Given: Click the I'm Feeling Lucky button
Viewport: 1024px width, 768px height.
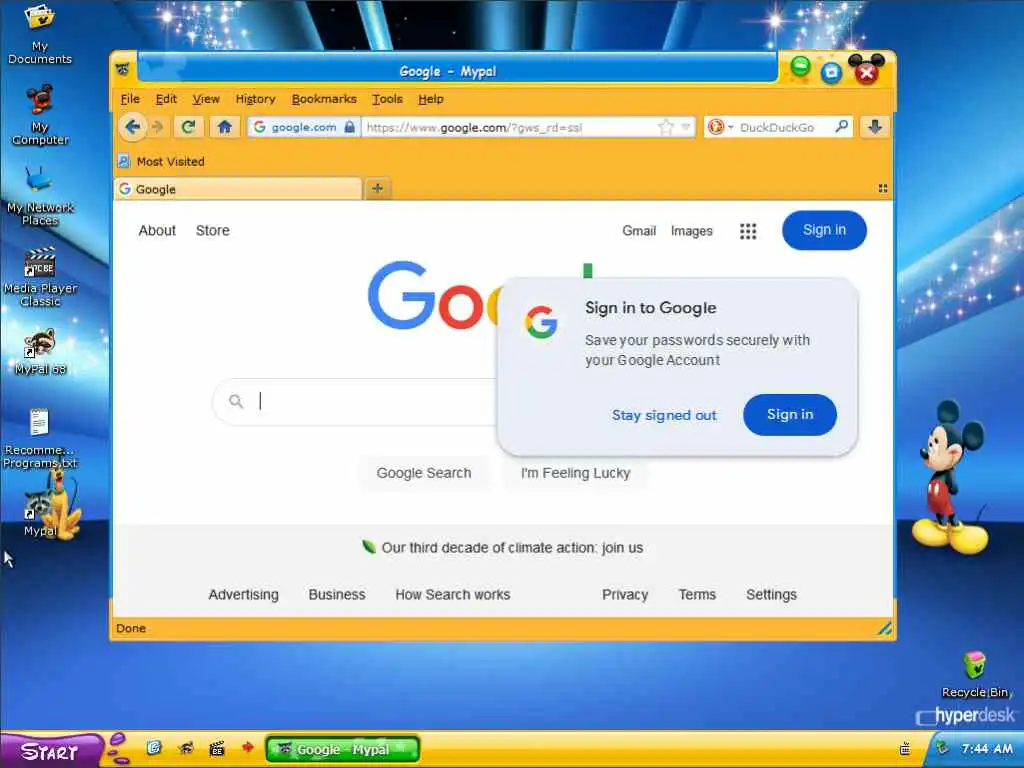Looking at the screenshot, I should point(575,473).
